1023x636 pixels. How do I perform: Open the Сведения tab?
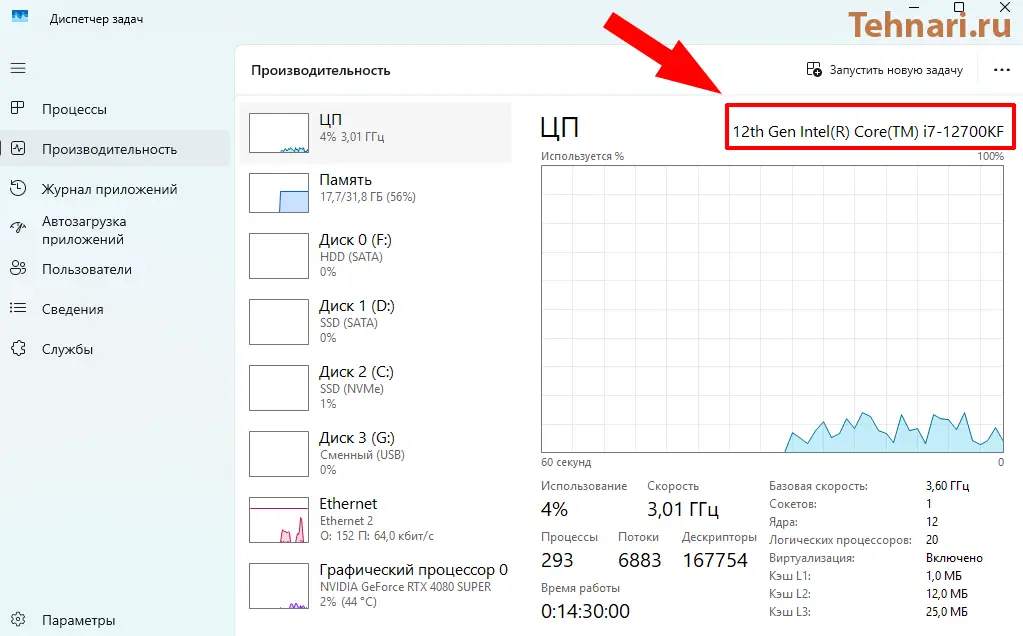pos(115,309)
